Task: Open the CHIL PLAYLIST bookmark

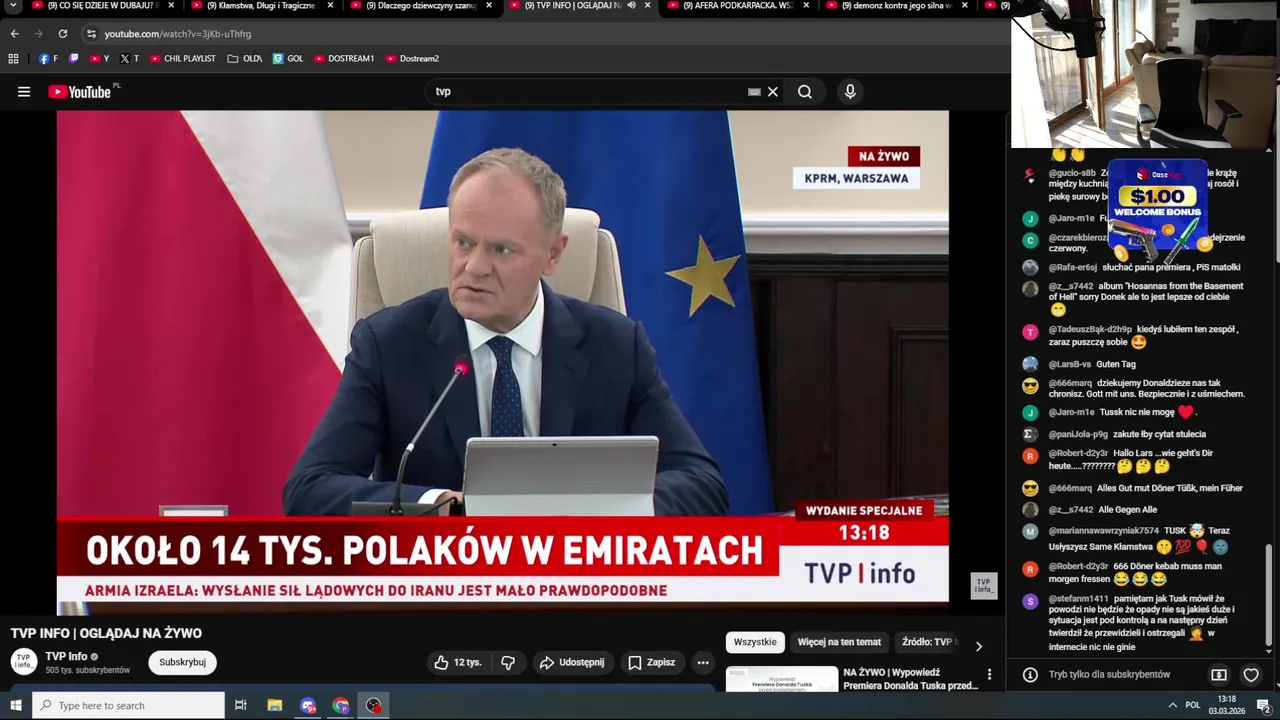Action: pyautogui.click(x=182, y=59)
